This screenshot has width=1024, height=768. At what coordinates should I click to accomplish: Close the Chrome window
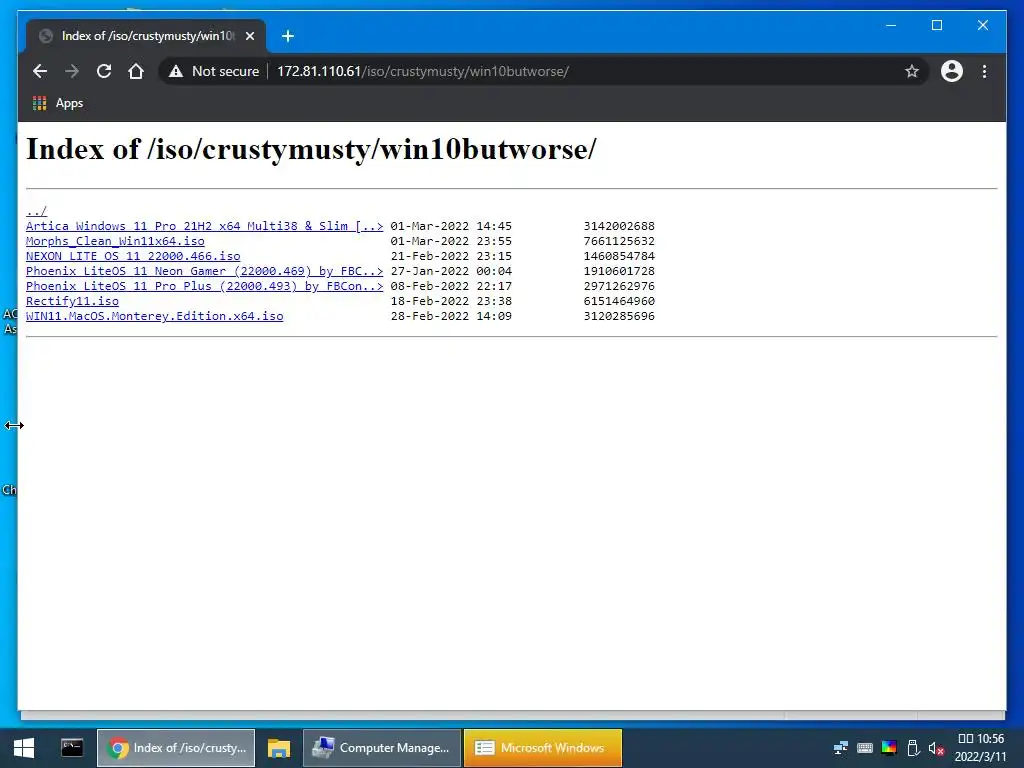pos(982,25)
